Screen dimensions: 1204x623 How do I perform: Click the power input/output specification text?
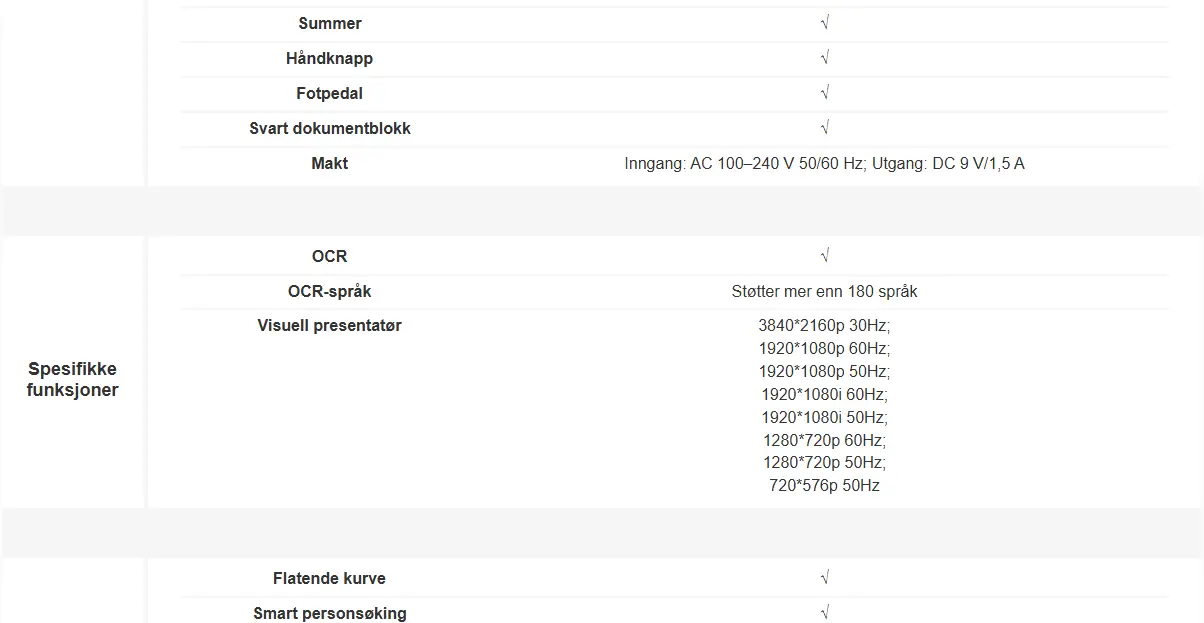[824, 163]
